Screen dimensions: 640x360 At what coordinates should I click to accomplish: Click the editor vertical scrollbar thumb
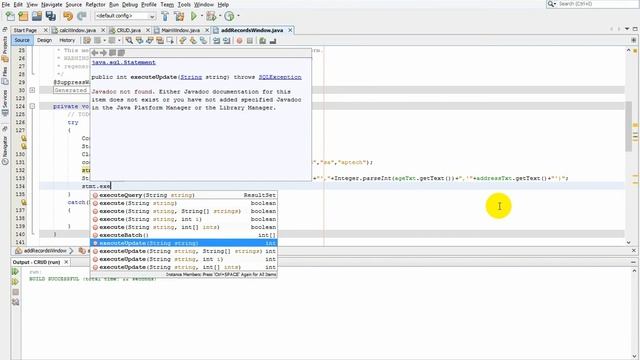(629, 127)
